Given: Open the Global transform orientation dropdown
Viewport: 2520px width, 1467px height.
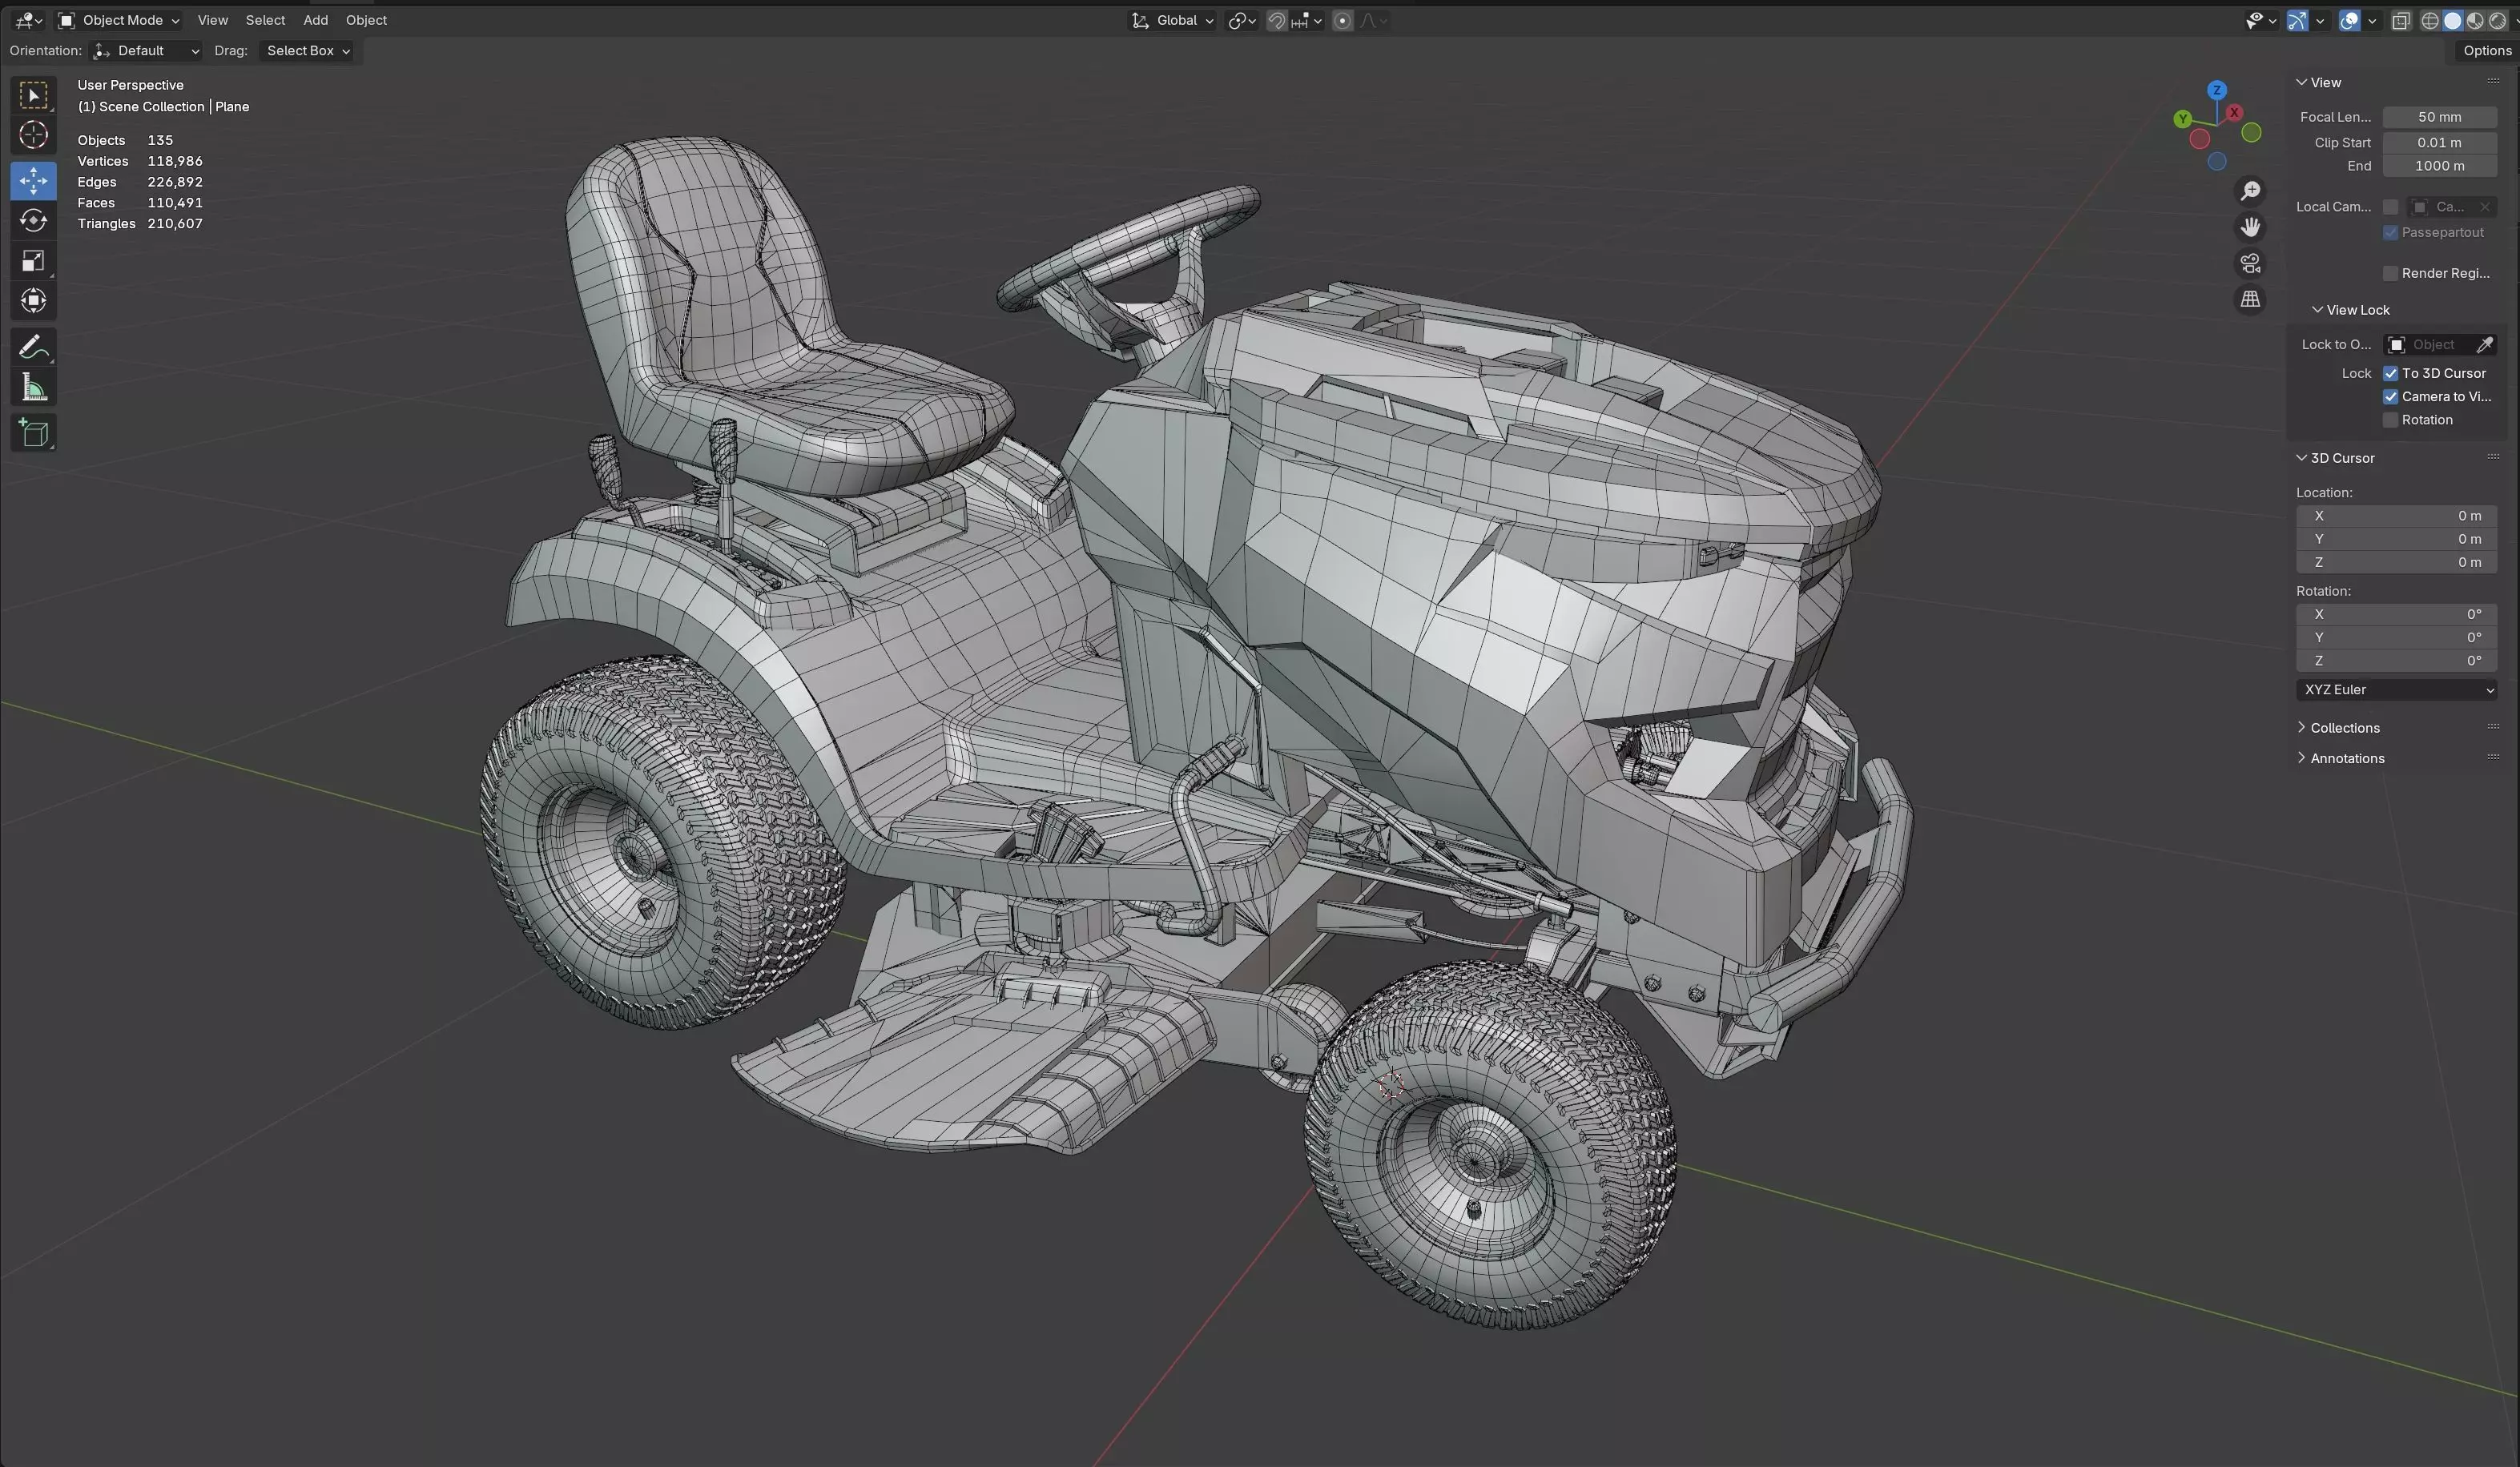Looking at the screenshot, I should point(1172,20).
